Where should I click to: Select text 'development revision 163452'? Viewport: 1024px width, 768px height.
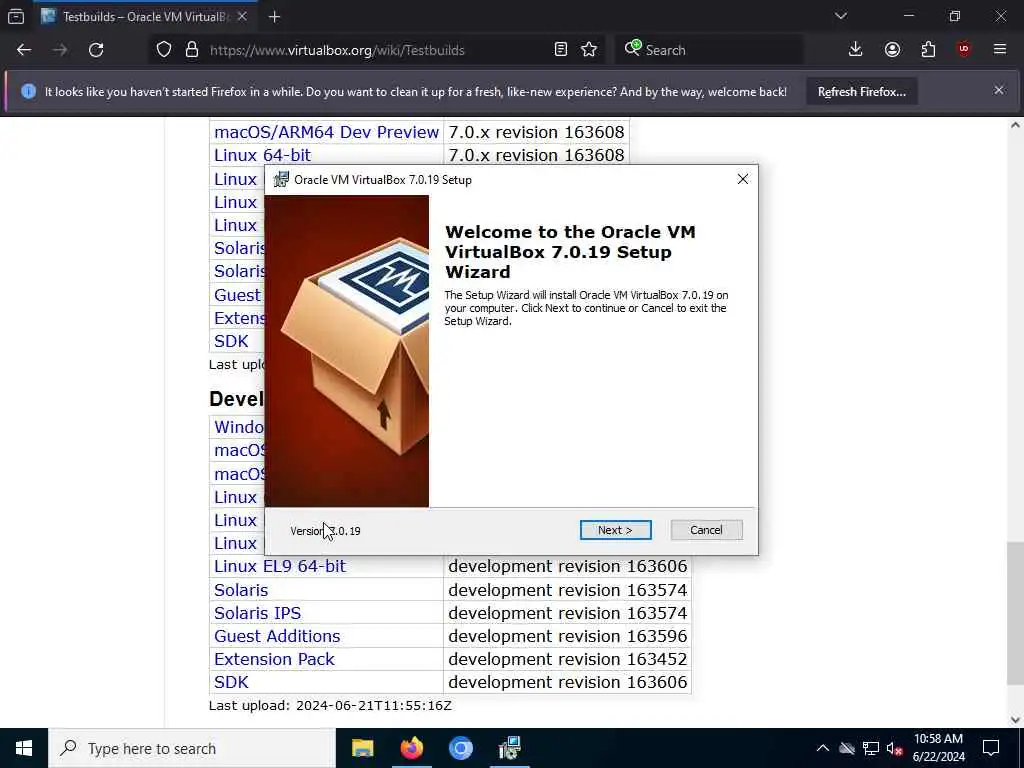(568, 660)
